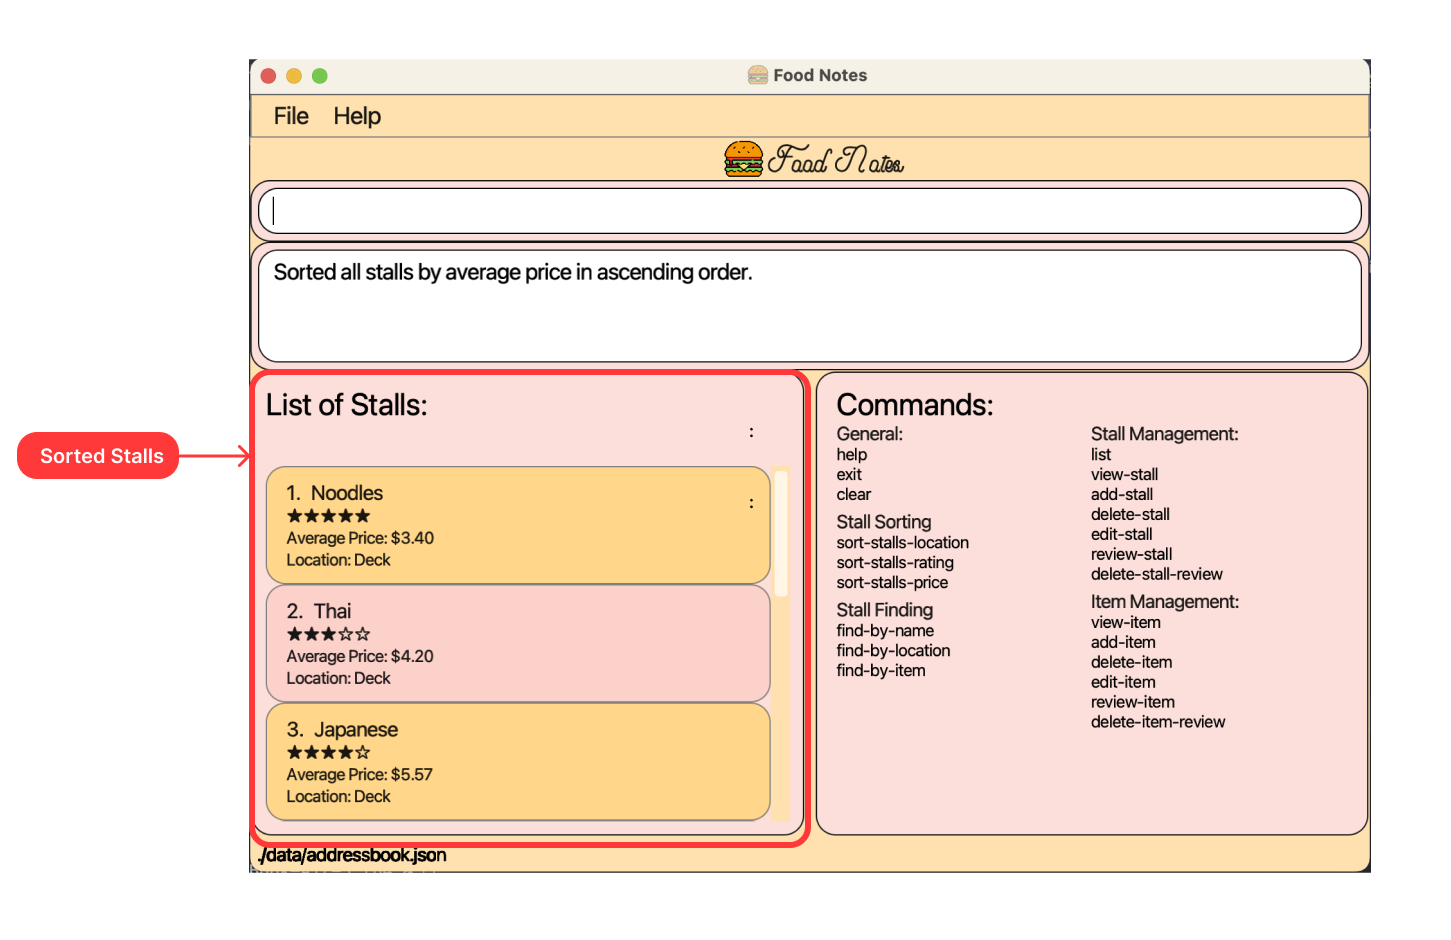Click the 'Stall Finding' heading
The height and width of the screenshot is (940, 1451).
885,610
